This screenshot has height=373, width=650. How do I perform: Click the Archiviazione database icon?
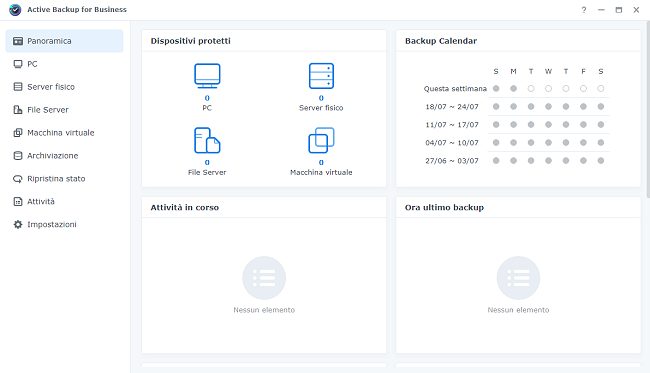coord(18,155)
